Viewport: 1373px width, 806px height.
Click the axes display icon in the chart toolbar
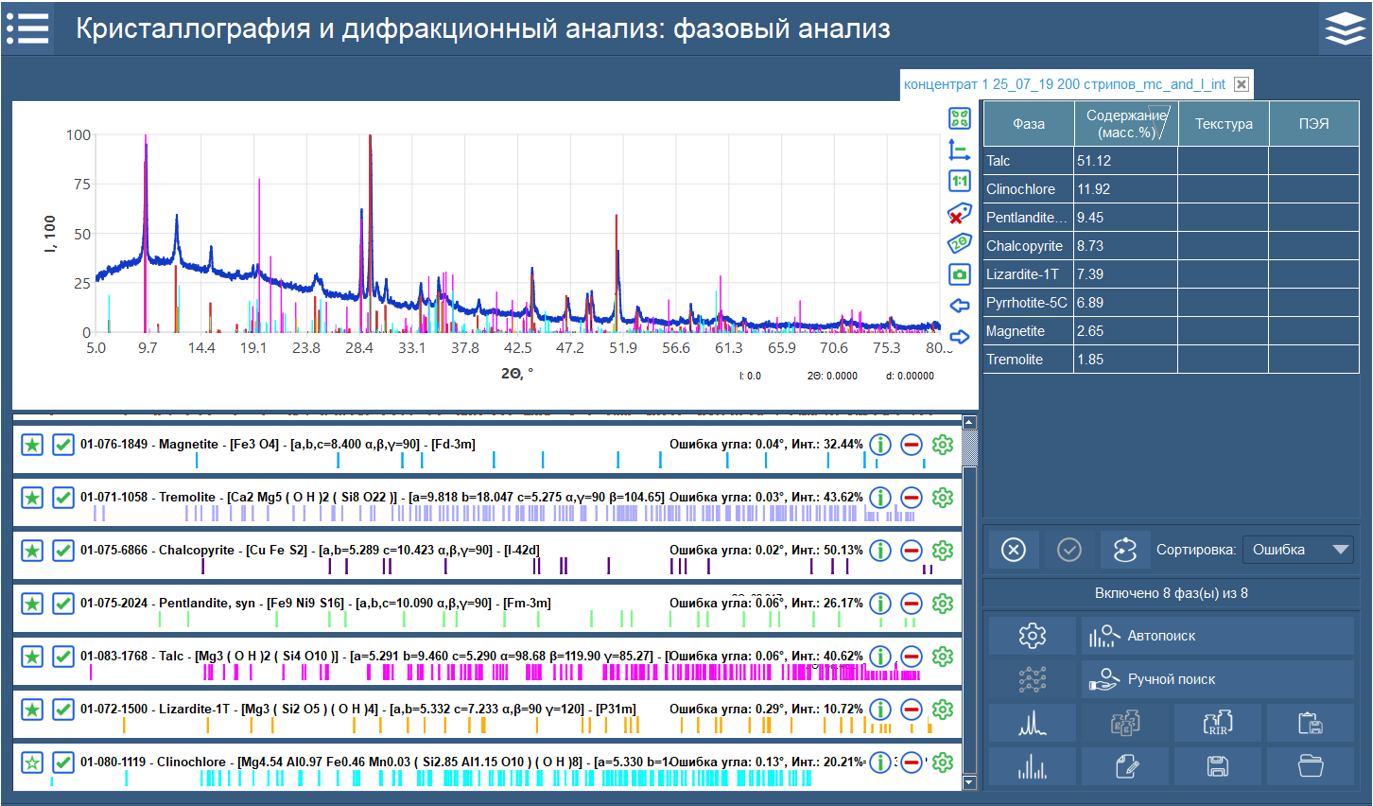pos(959,148)
